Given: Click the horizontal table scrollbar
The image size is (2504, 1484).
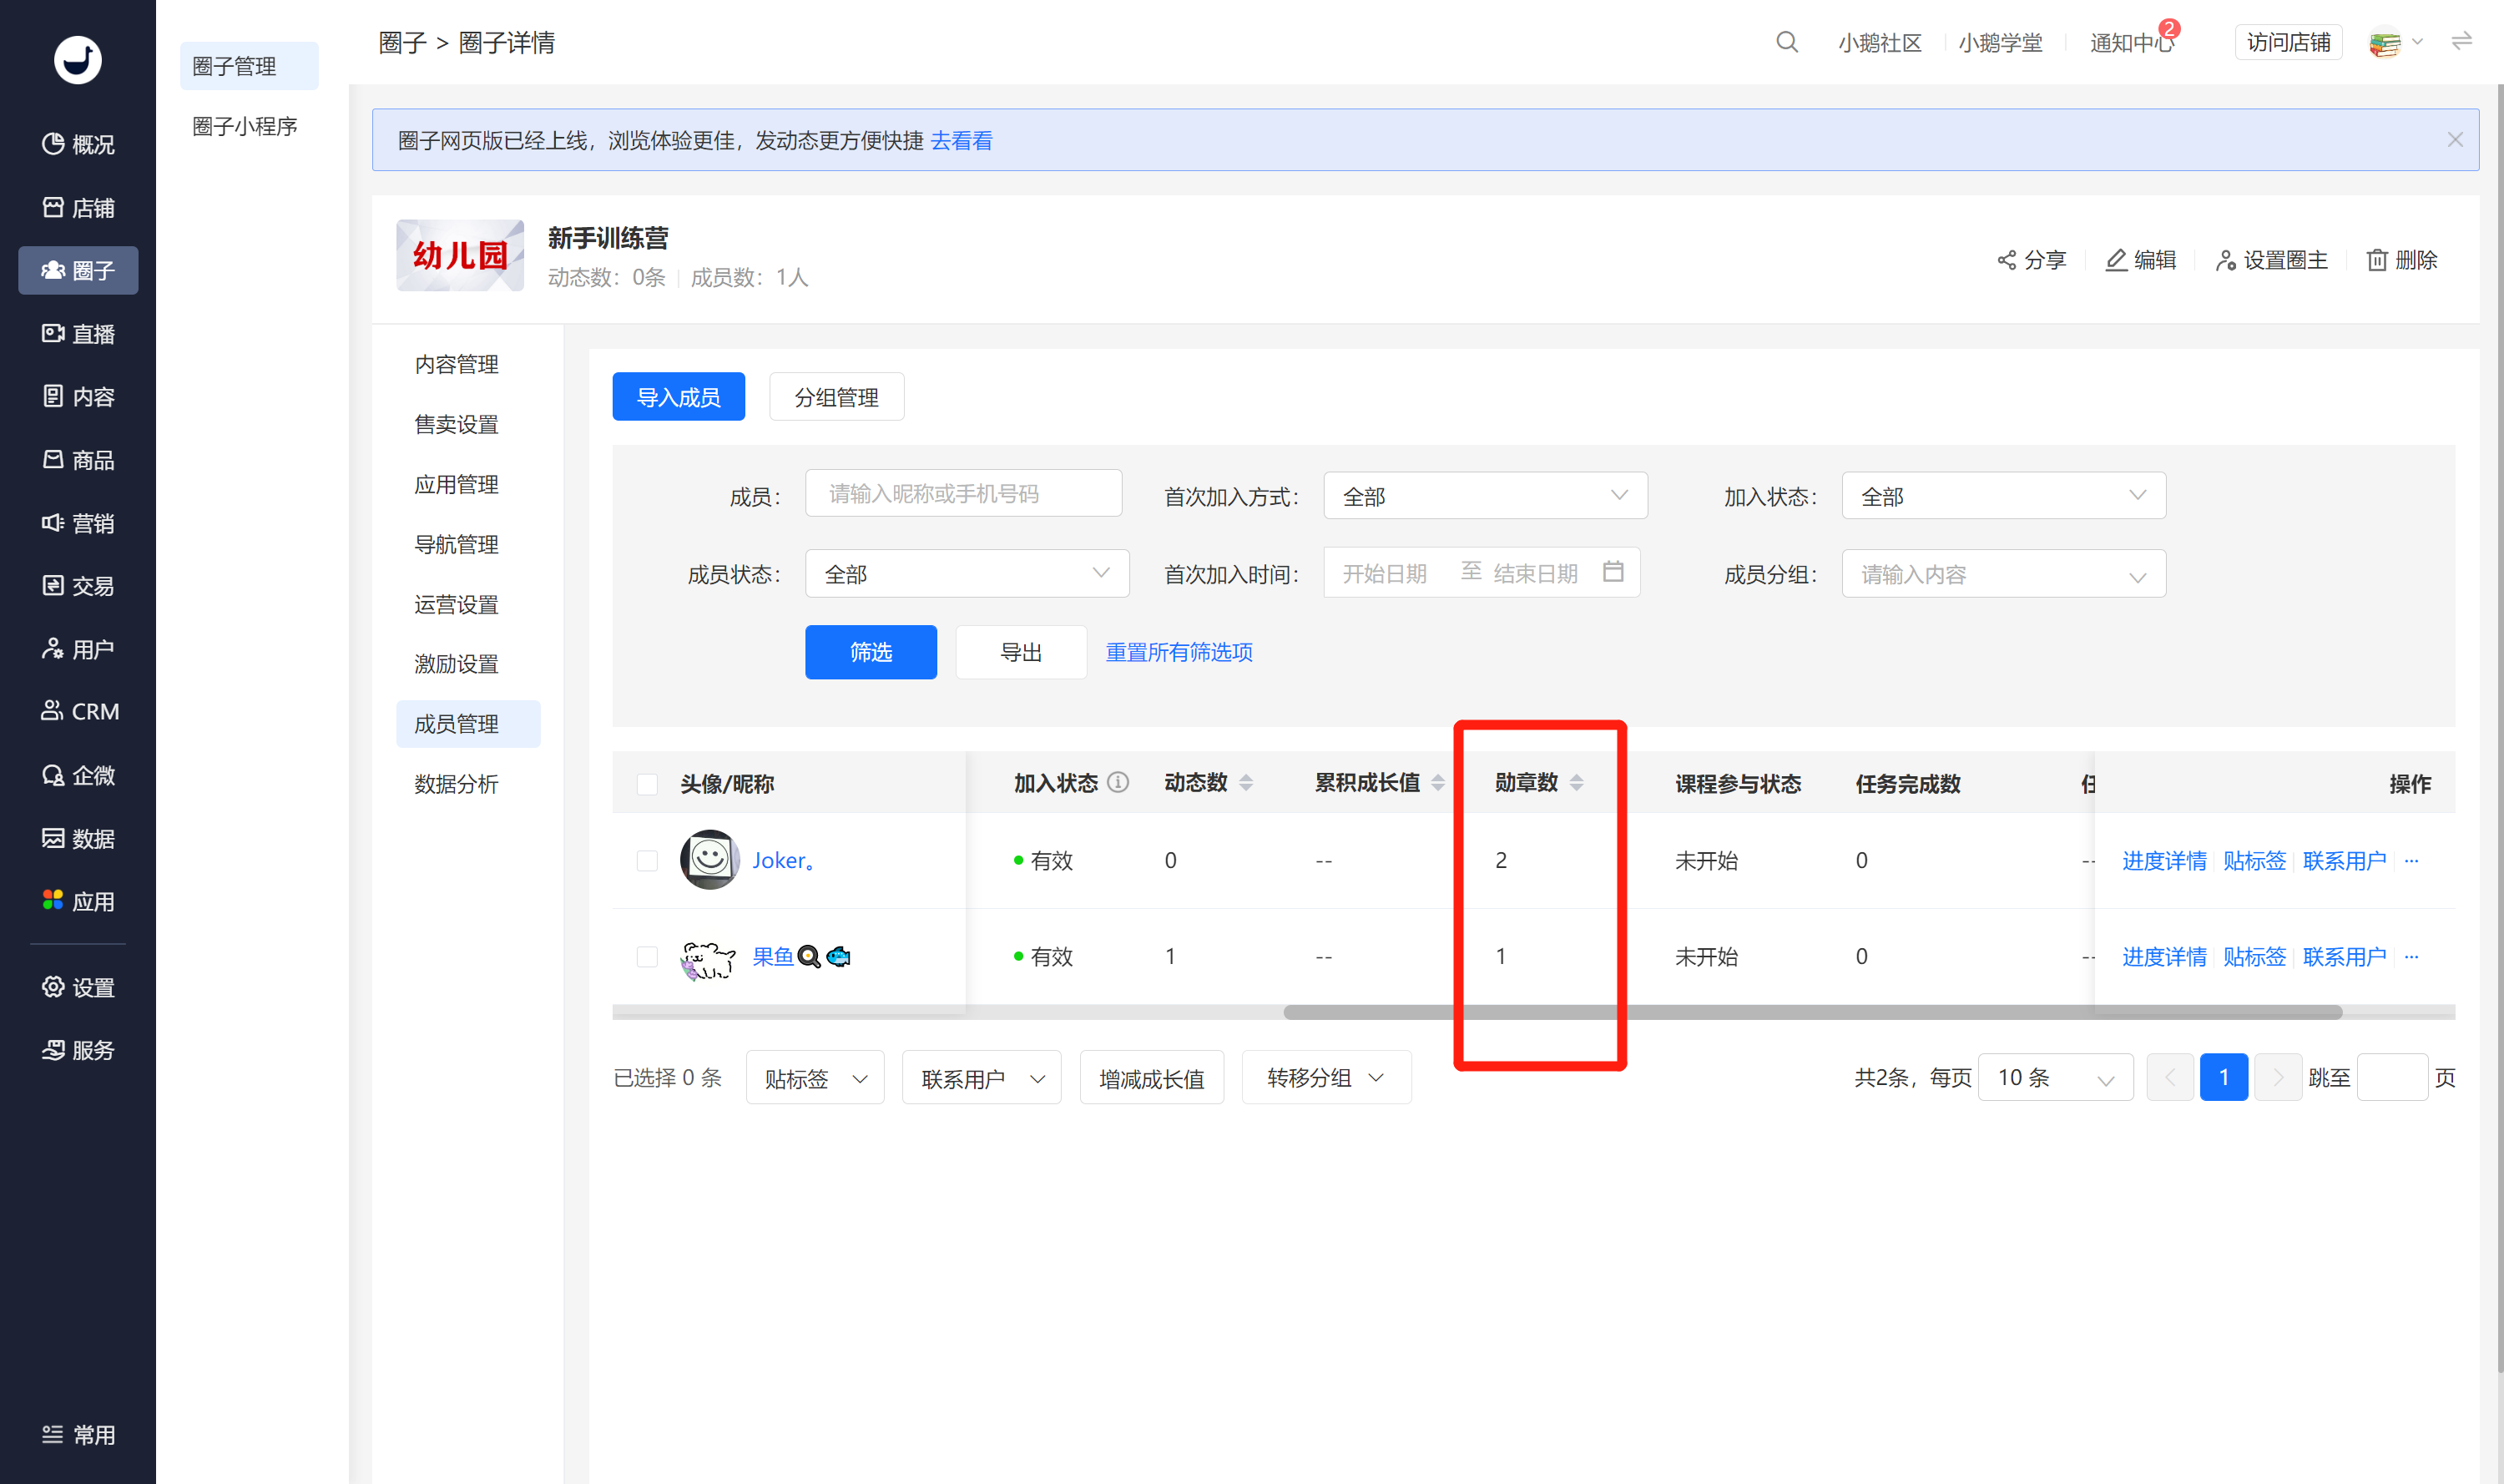Looking at the screenshot, I should pyautogui.click(x=1812, y=1012).
